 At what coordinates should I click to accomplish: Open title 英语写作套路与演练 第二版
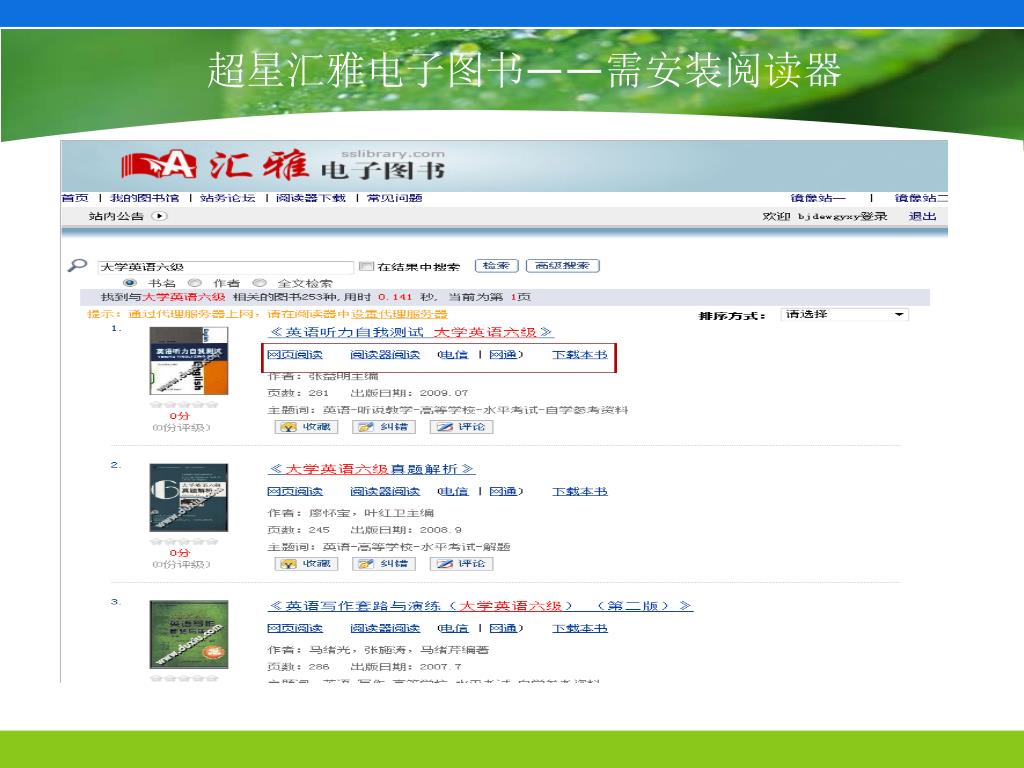(x=480, y=606)
